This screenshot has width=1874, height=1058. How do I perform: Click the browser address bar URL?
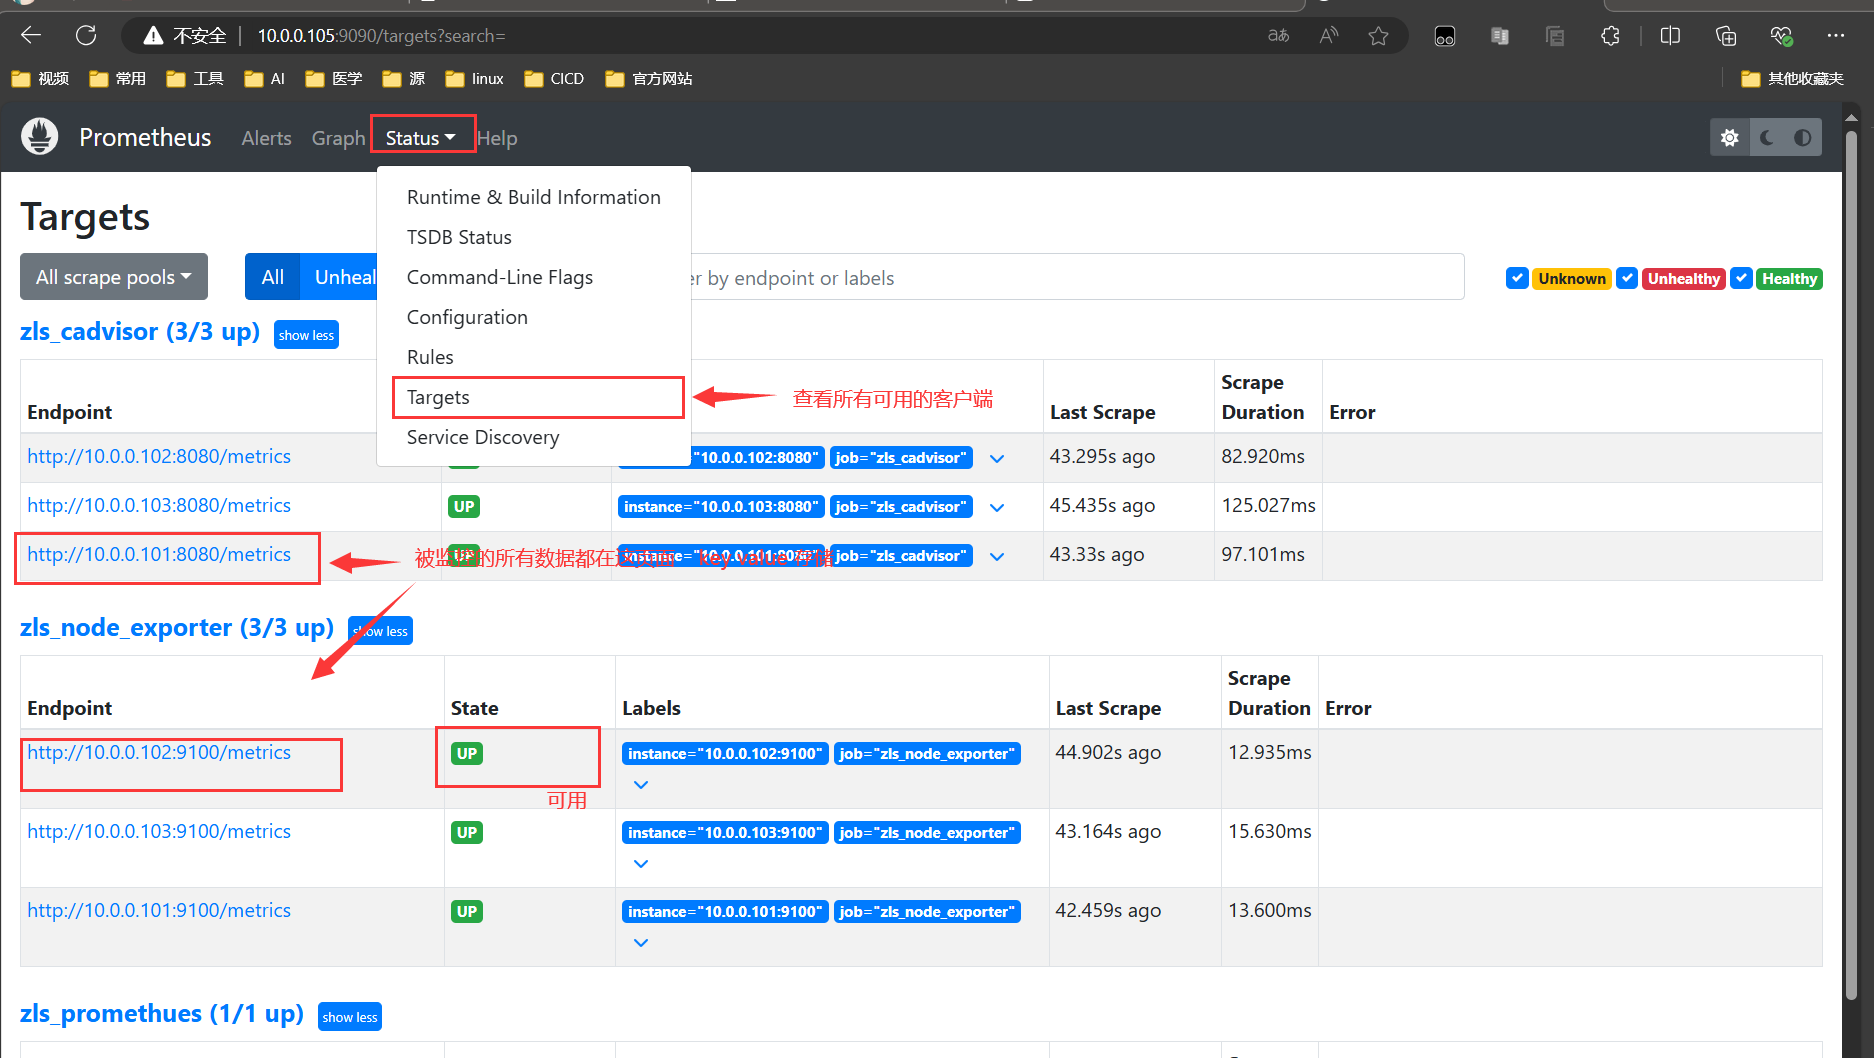(381, 36)
